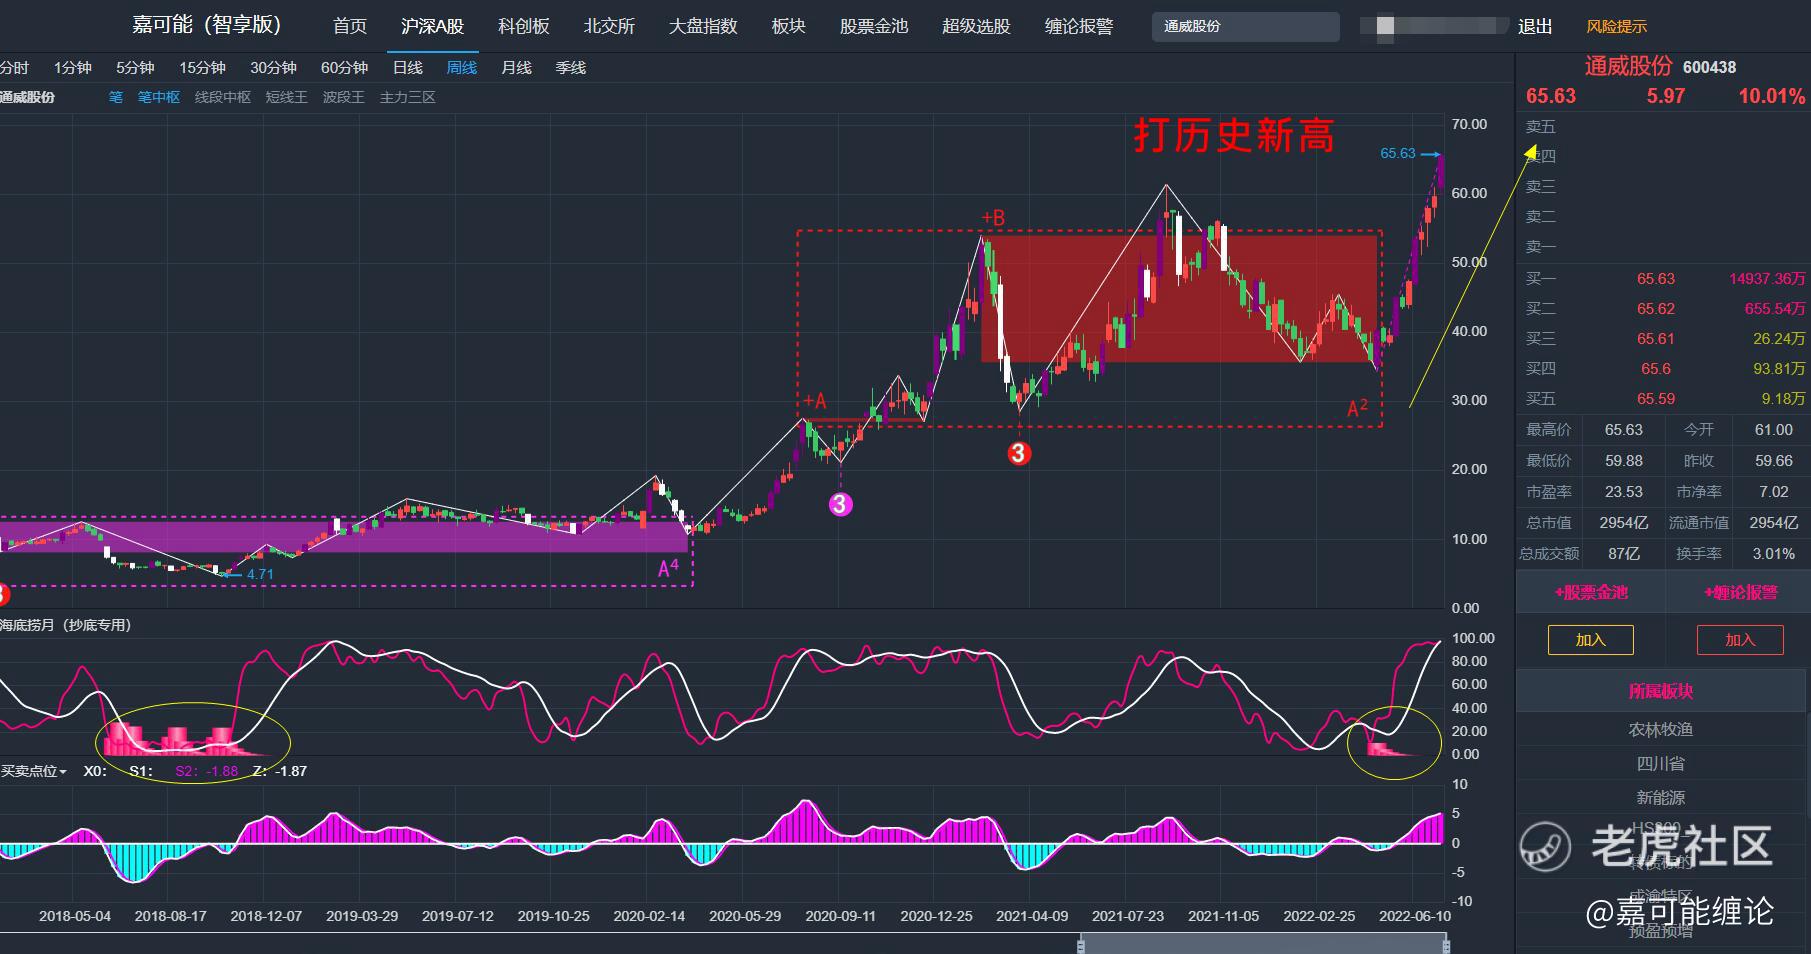Click the stock code 600438
Image resolution: width=1811 pixels, height=954 pixels.
[1710, 67]
